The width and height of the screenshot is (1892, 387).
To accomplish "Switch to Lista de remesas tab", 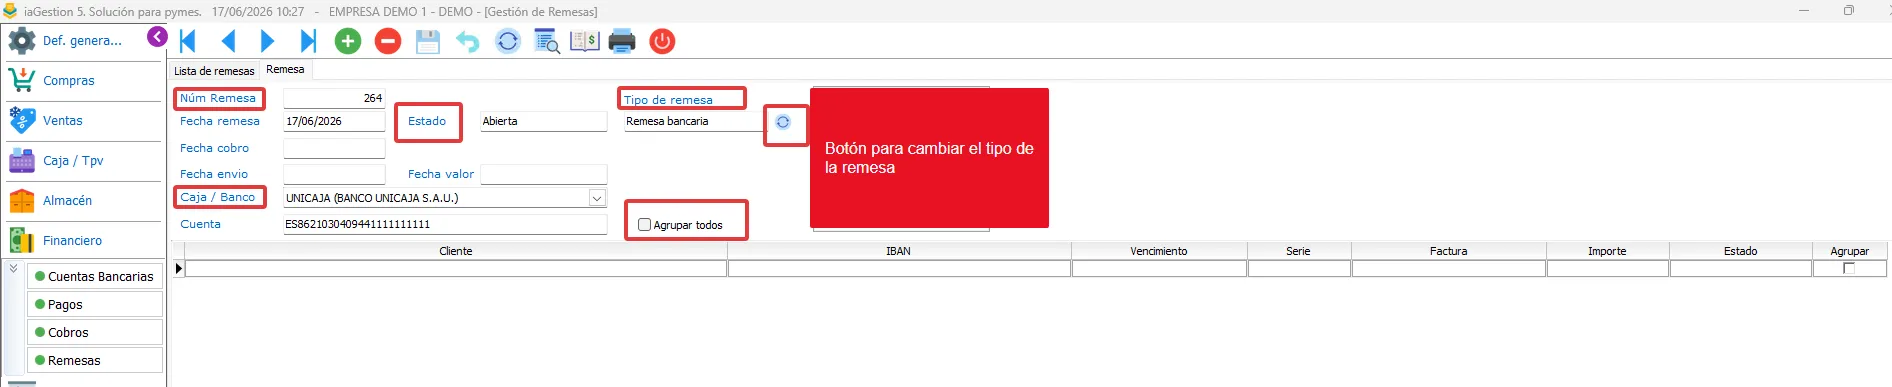I will (x=214, y=71).
